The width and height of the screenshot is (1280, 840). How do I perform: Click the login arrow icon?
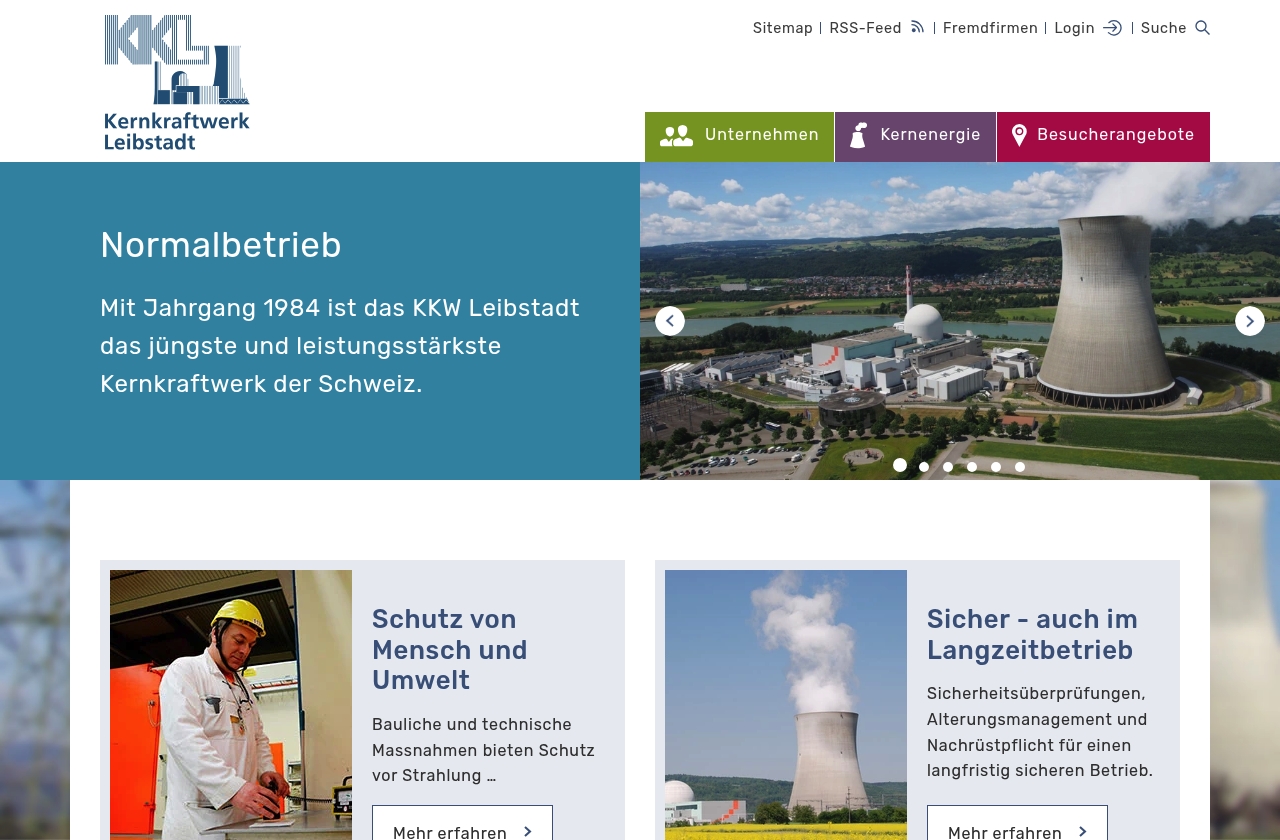(x=1112, y=28)
